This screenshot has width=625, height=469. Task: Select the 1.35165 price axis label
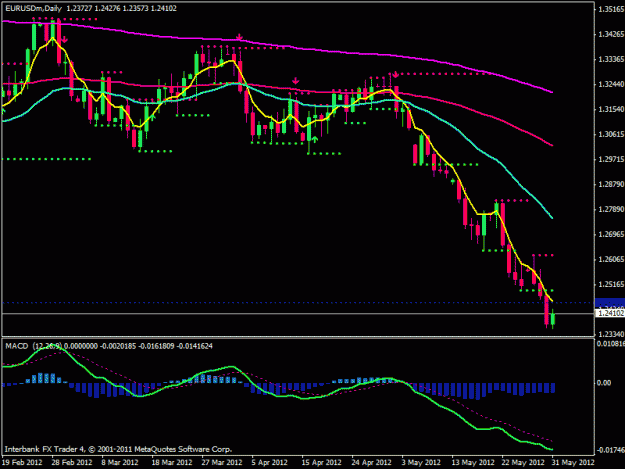click(611, 9)
